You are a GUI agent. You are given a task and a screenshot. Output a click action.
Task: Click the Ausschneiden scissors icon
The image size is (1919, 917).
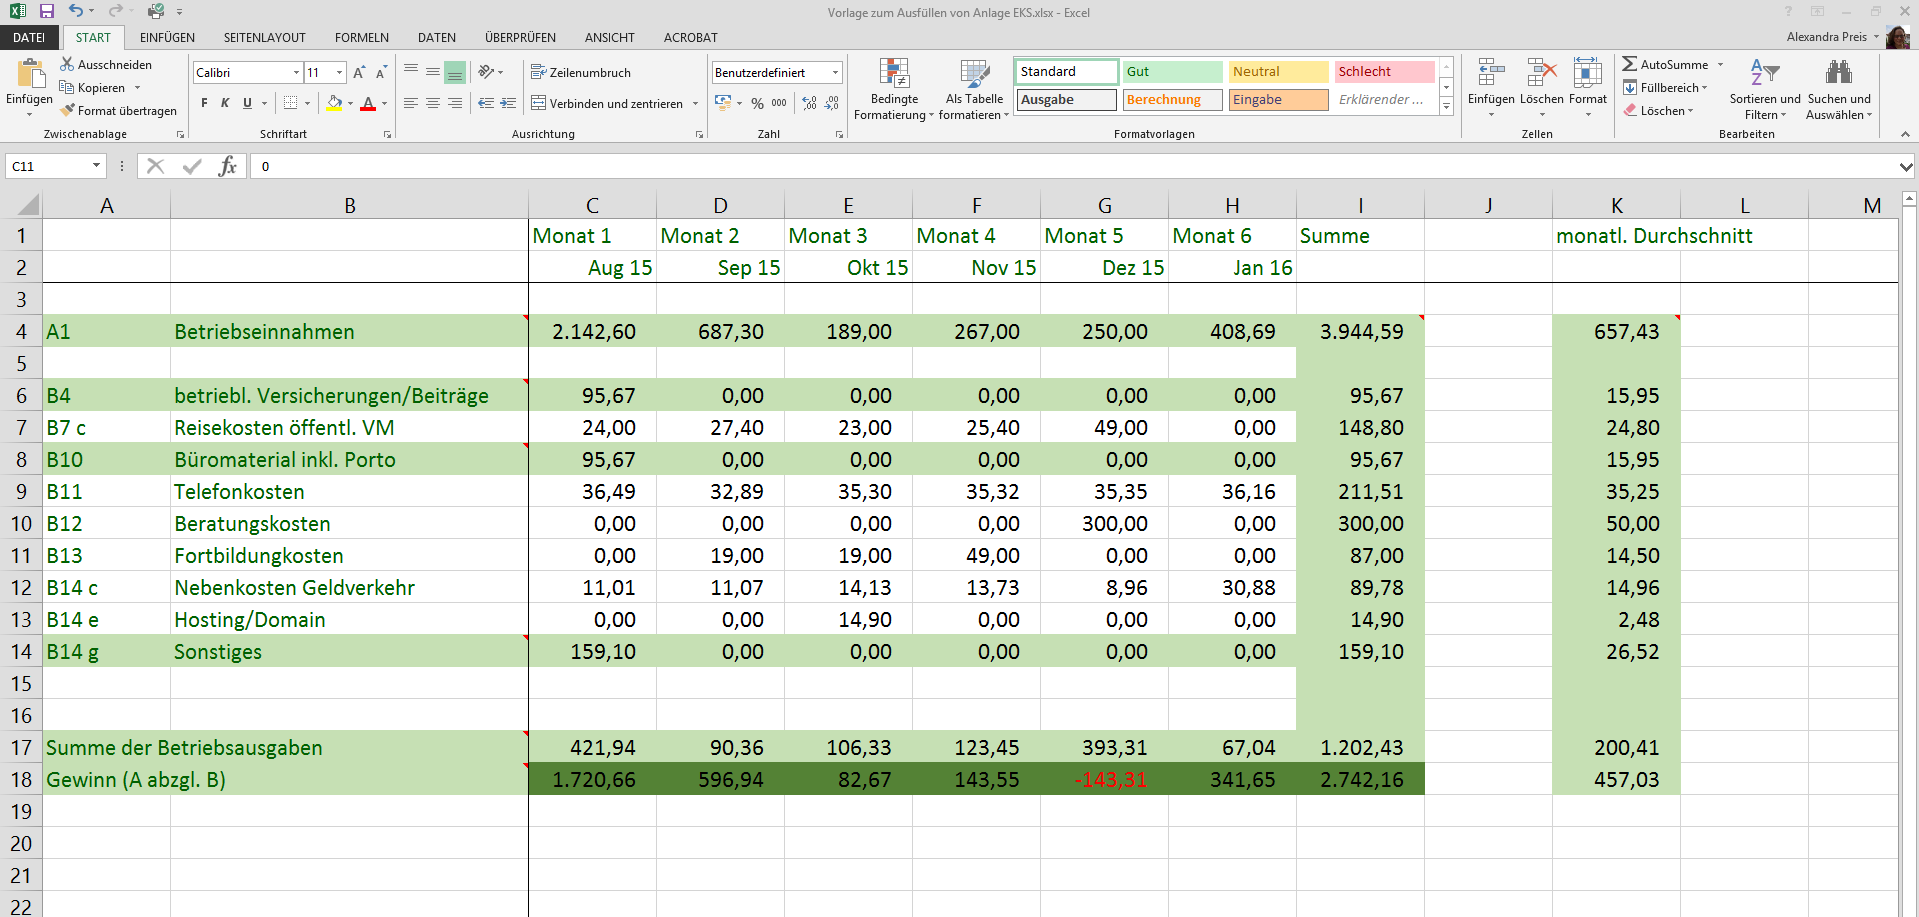point(68,65)
